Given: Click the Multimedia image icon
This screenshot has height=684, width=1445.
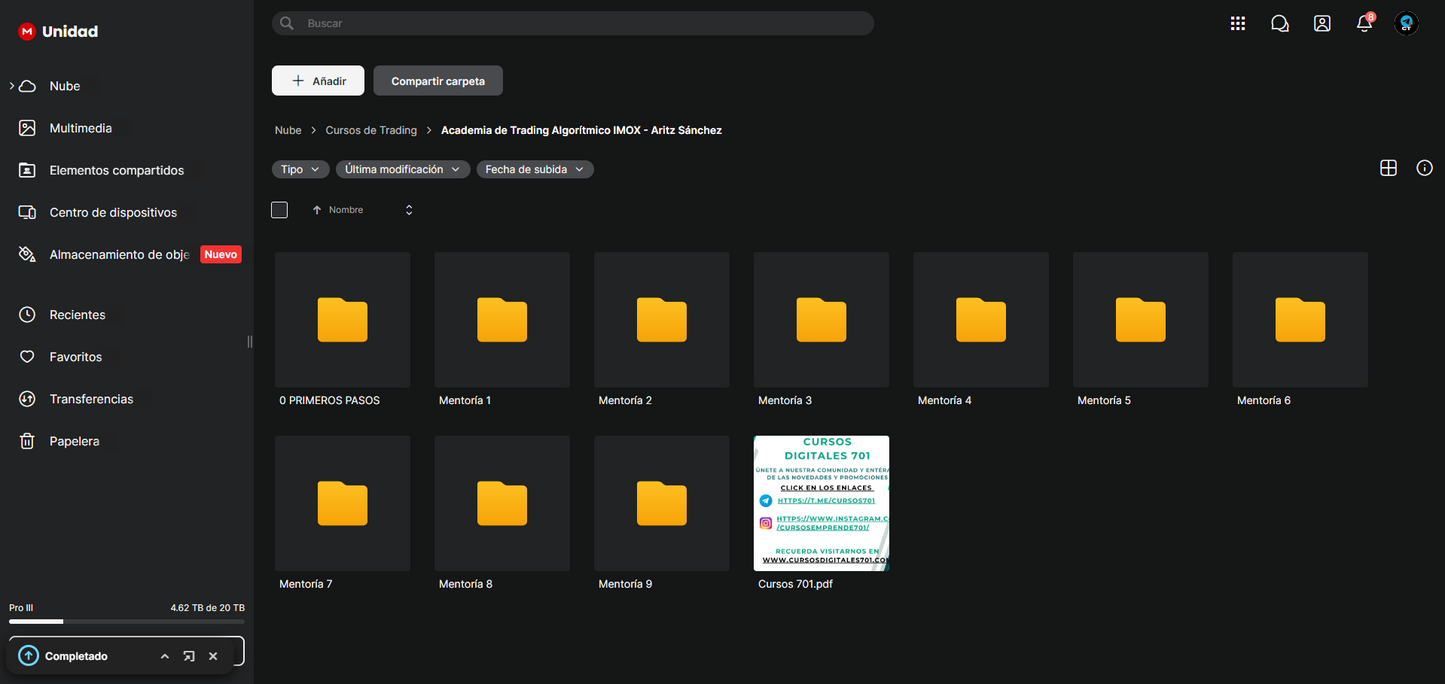Looking at the screenshot, I should 28,128.
